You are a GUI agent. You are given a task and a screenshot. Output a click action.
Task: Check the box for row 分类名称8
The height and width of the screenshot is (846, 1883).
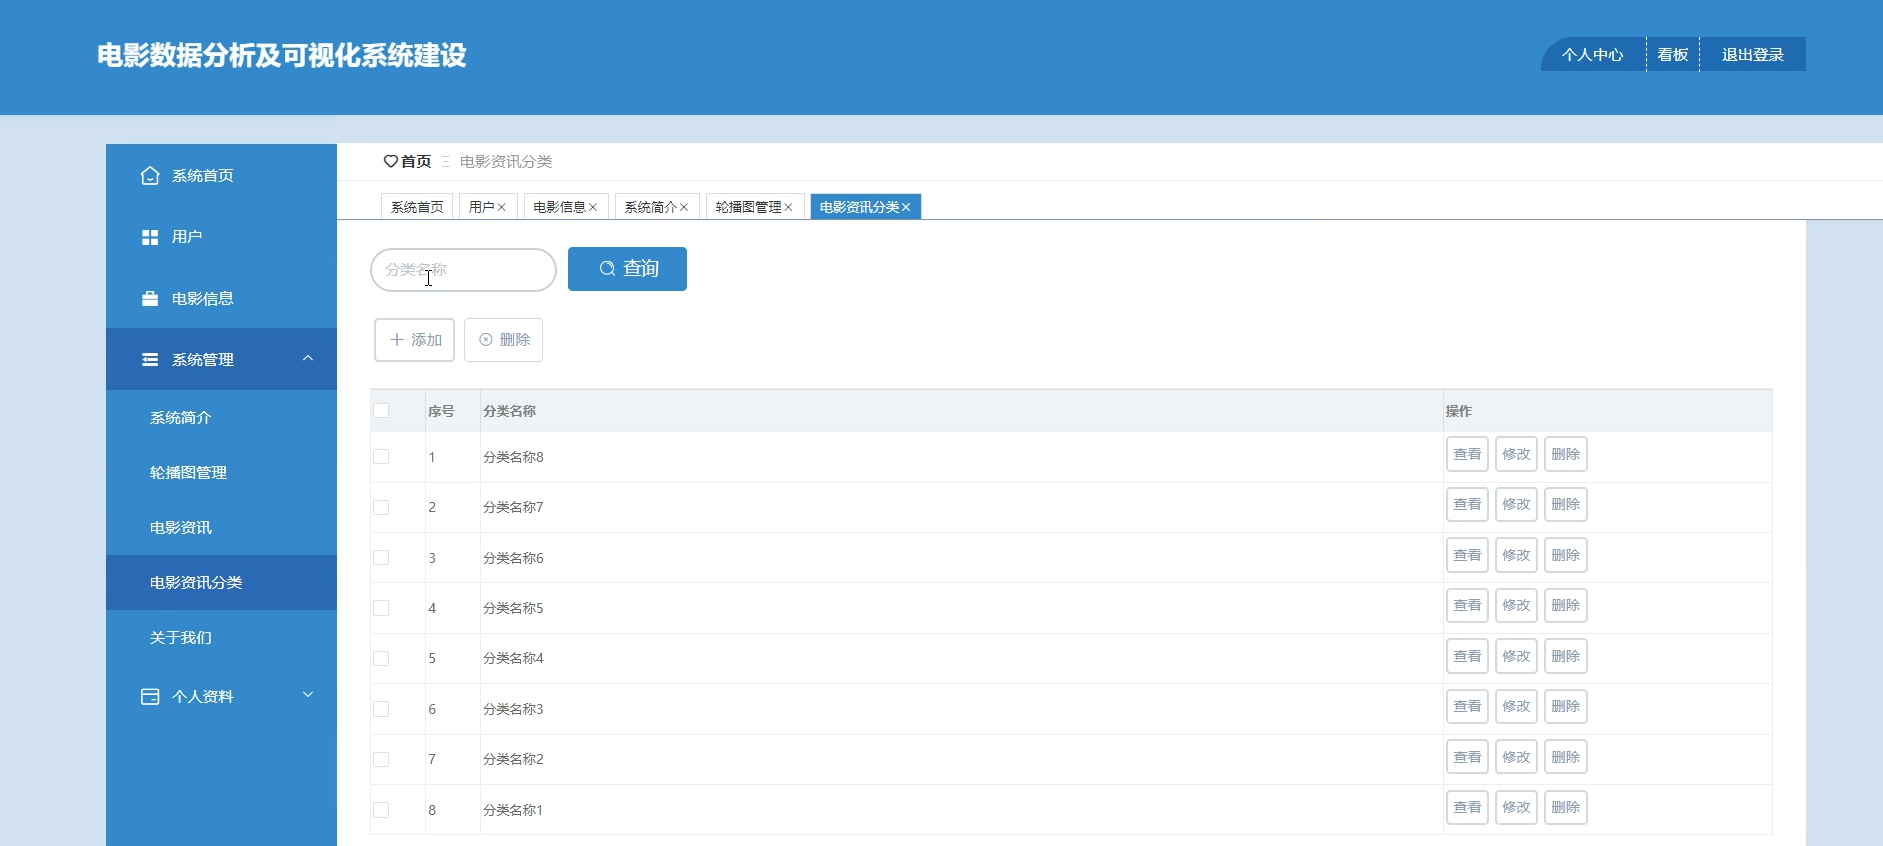381,457
